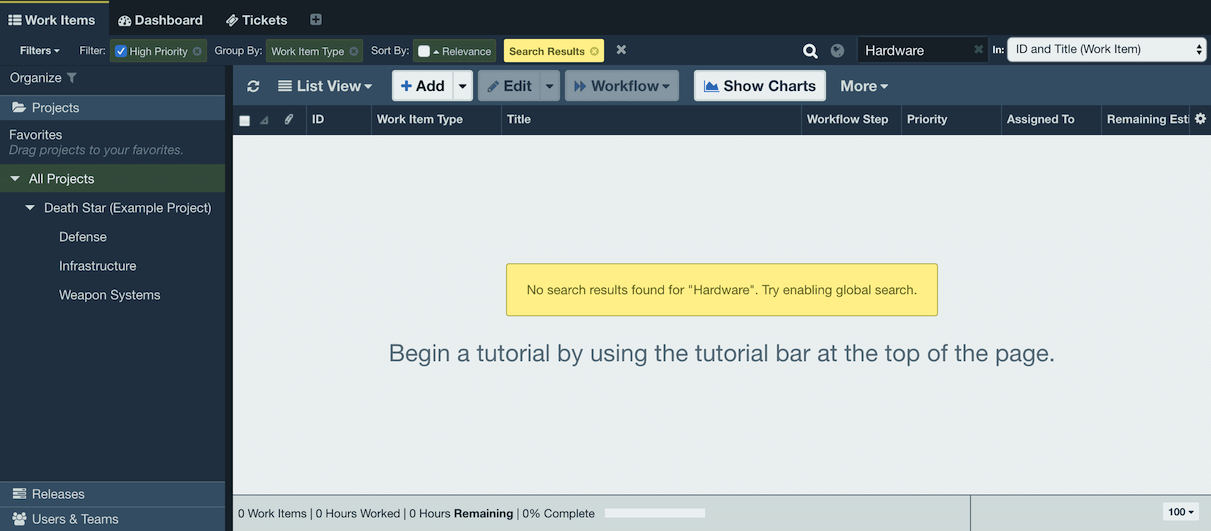Click the Add button
Image resolution: width=1211 pixels, height=531 pixels.
pyautogui.click(x=423, y=86)
